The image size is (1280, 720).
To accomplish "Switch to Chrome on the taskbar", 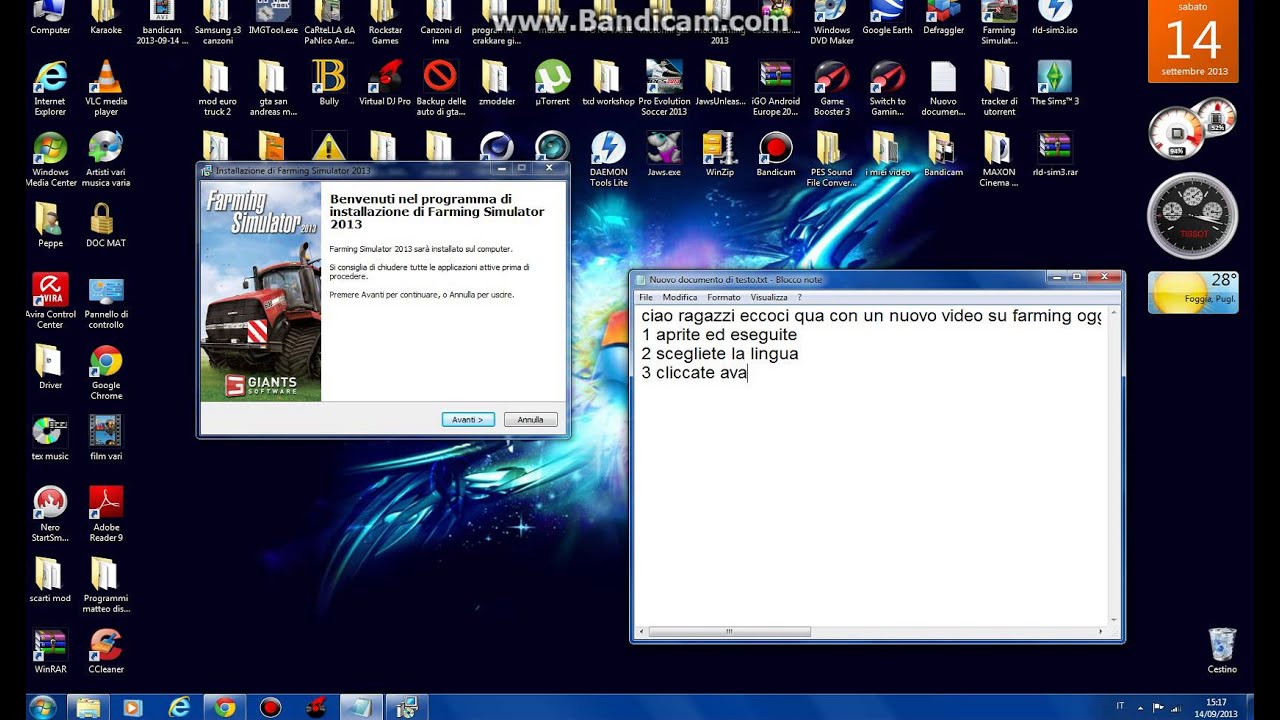I will (x=225, y=707).
